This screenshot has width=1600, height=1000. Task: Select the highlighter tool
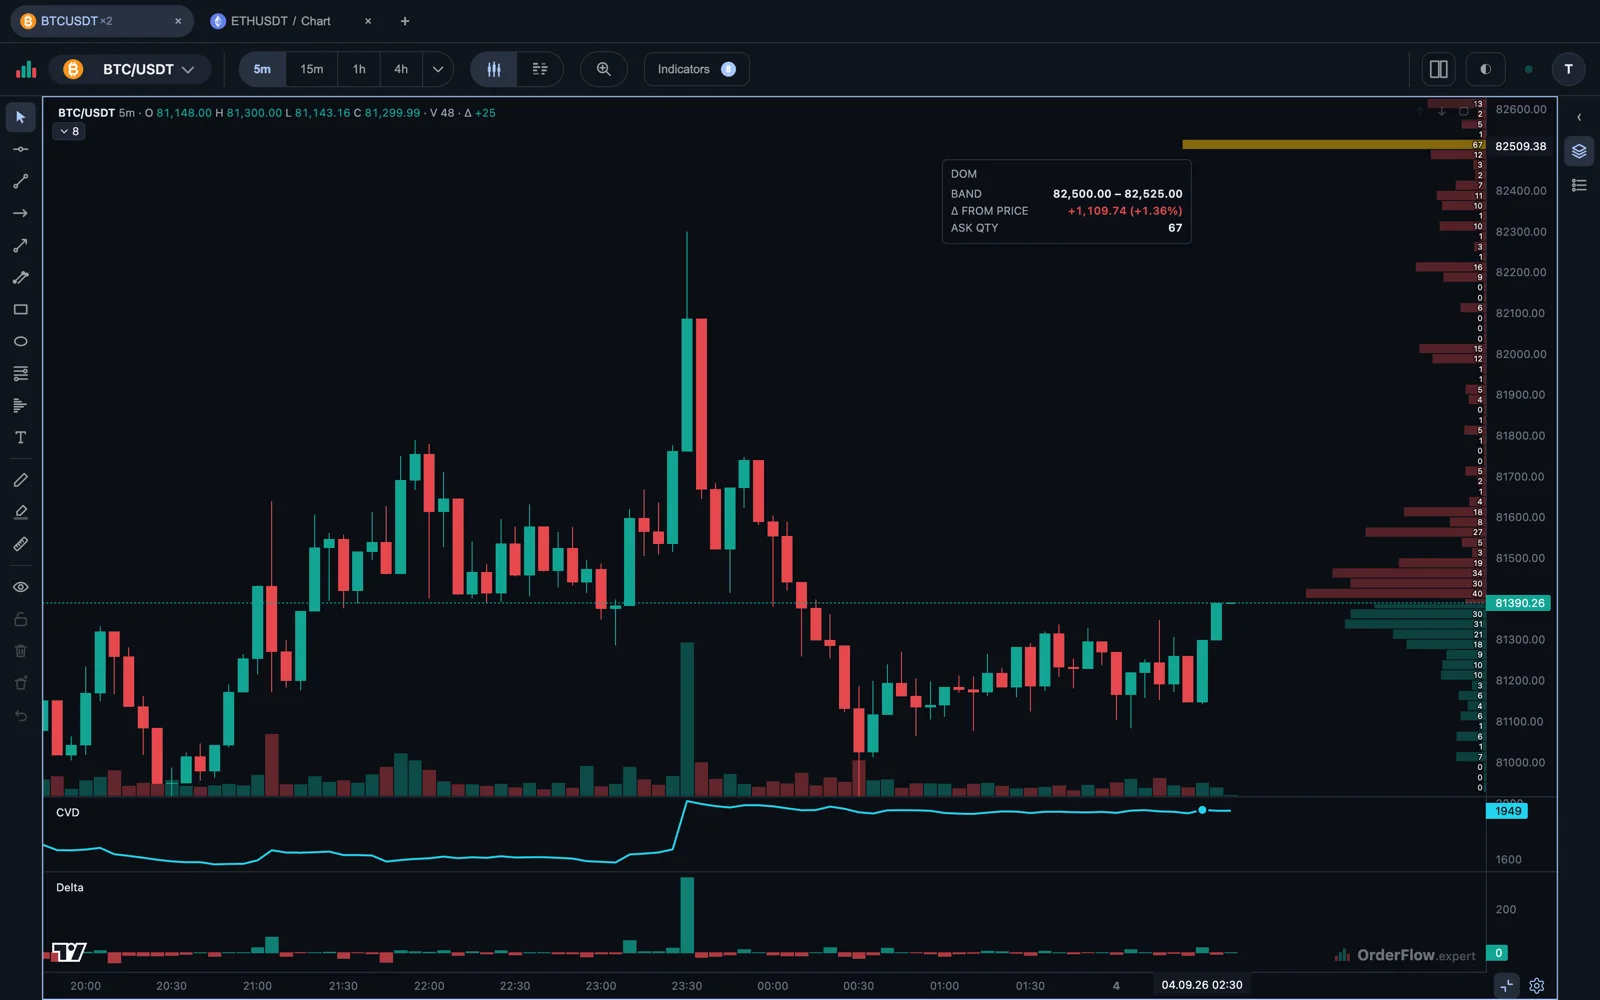coord(20,512)
